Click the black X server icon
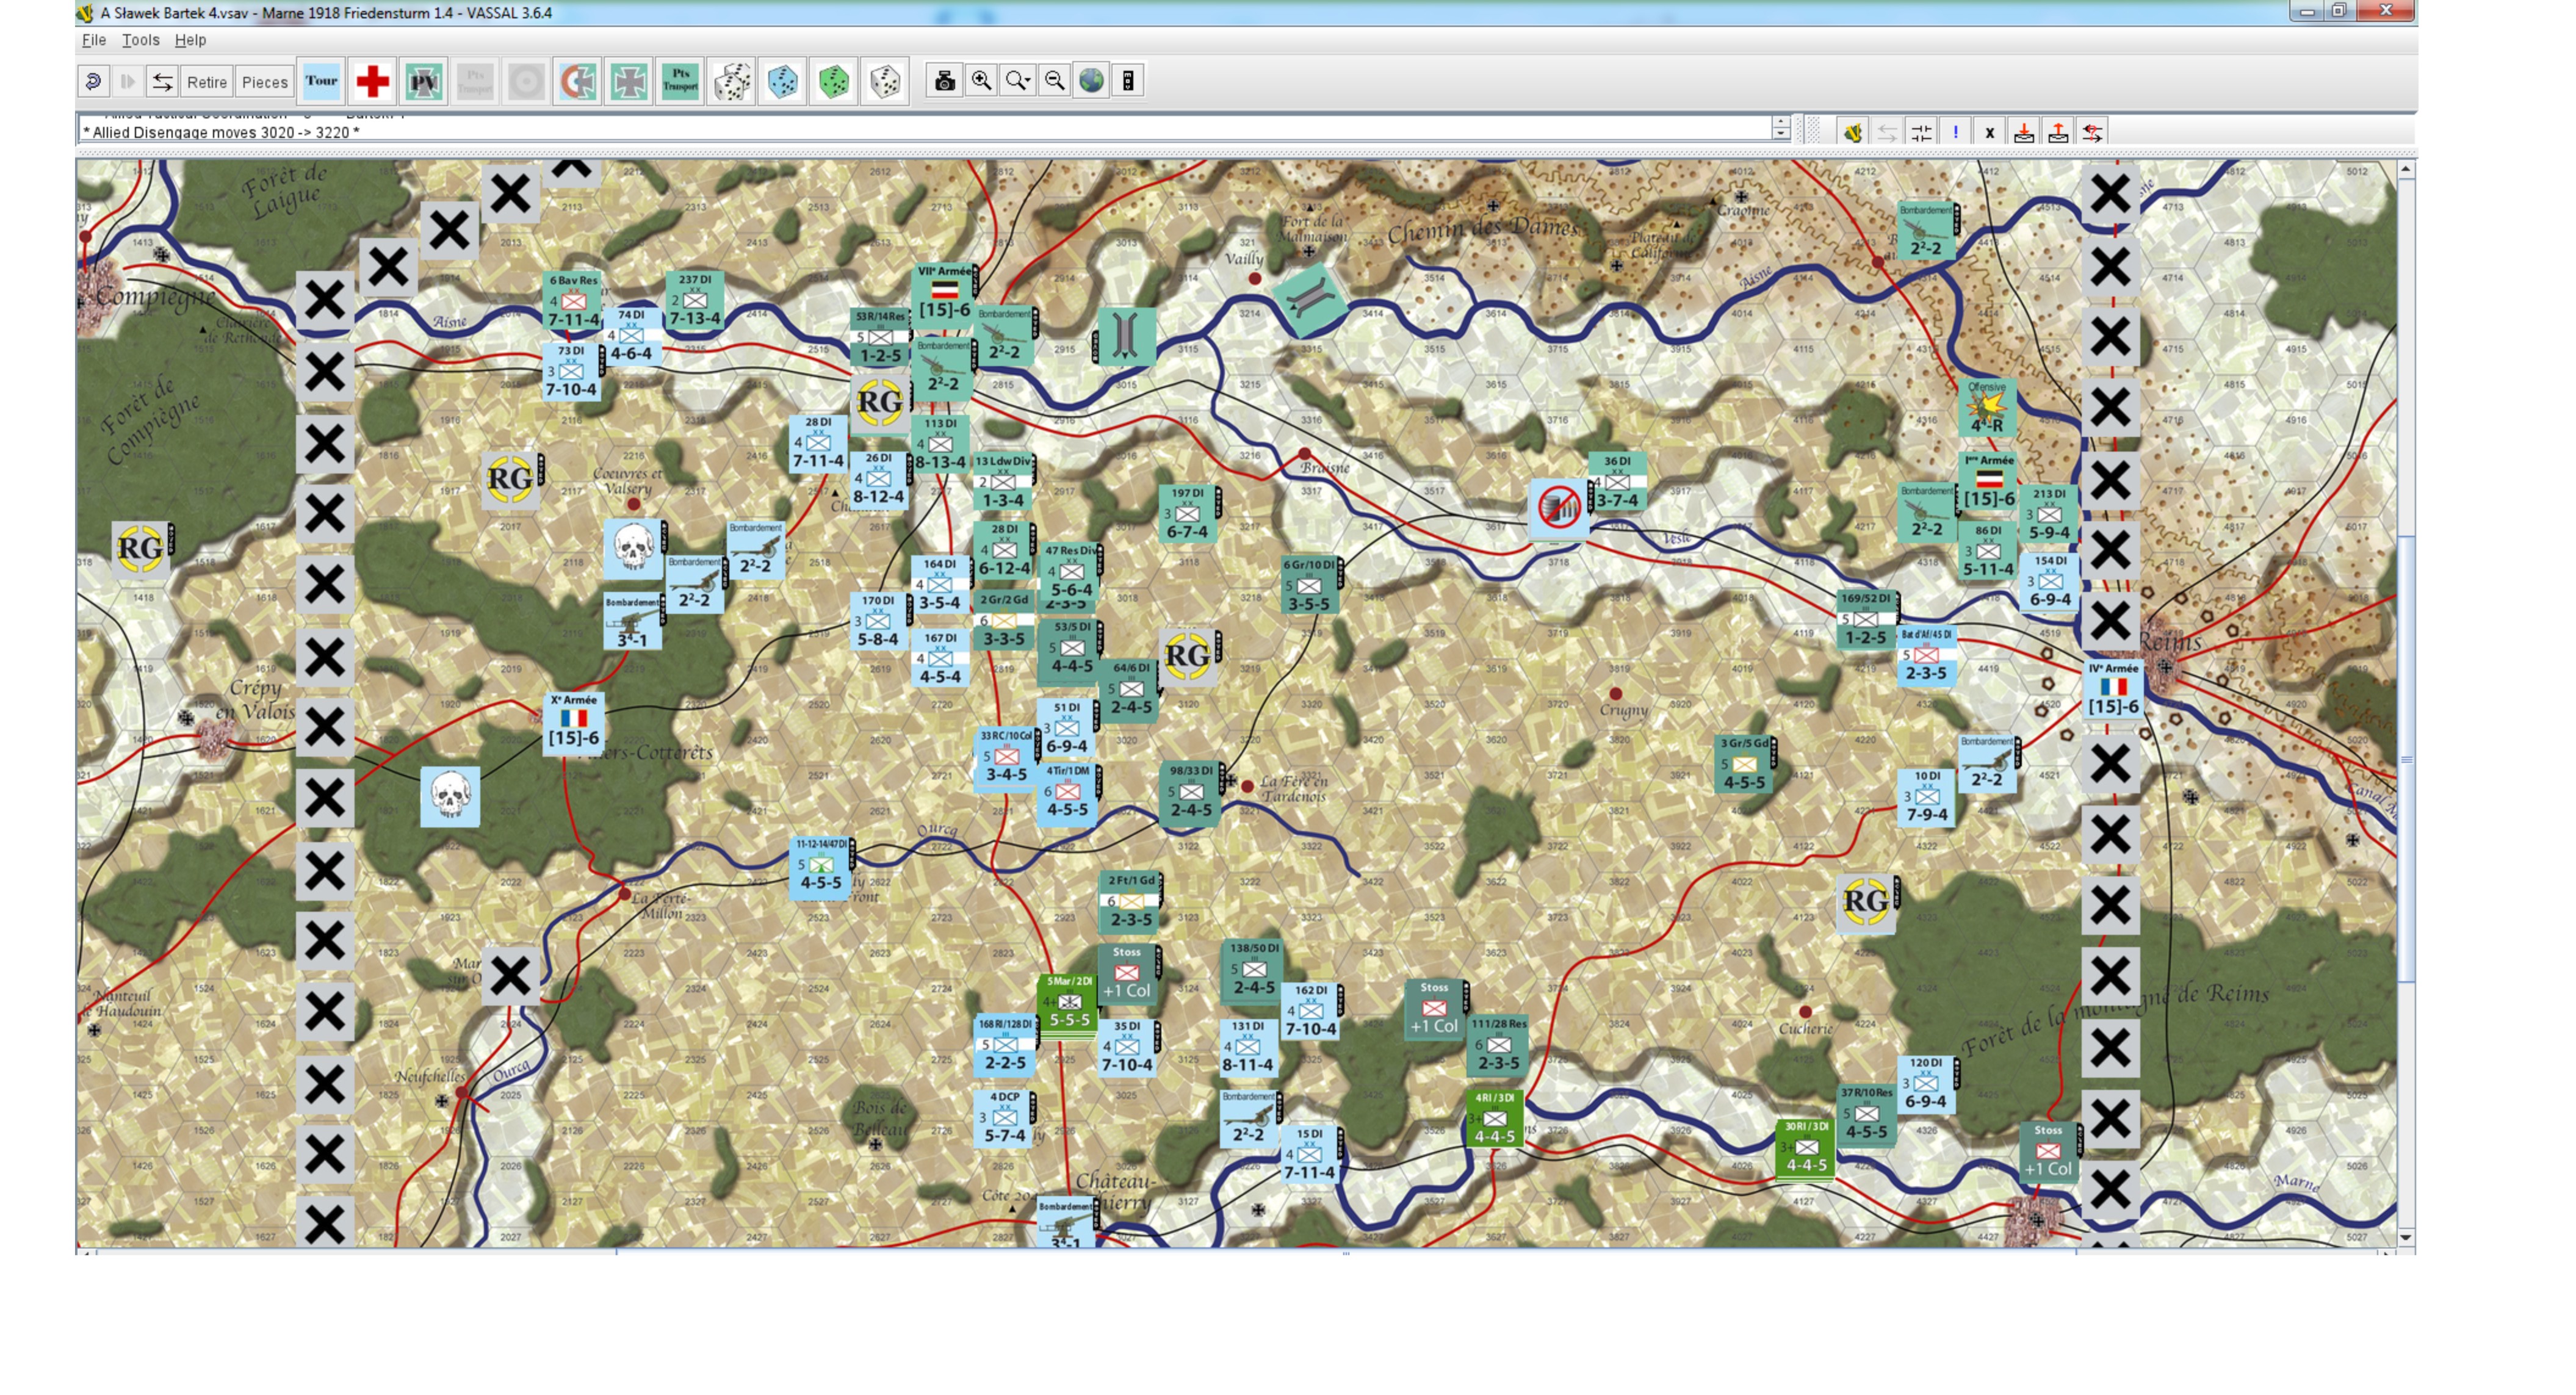The width and height of the screenshot is (2576, 1395). (x=1989, y=132)
